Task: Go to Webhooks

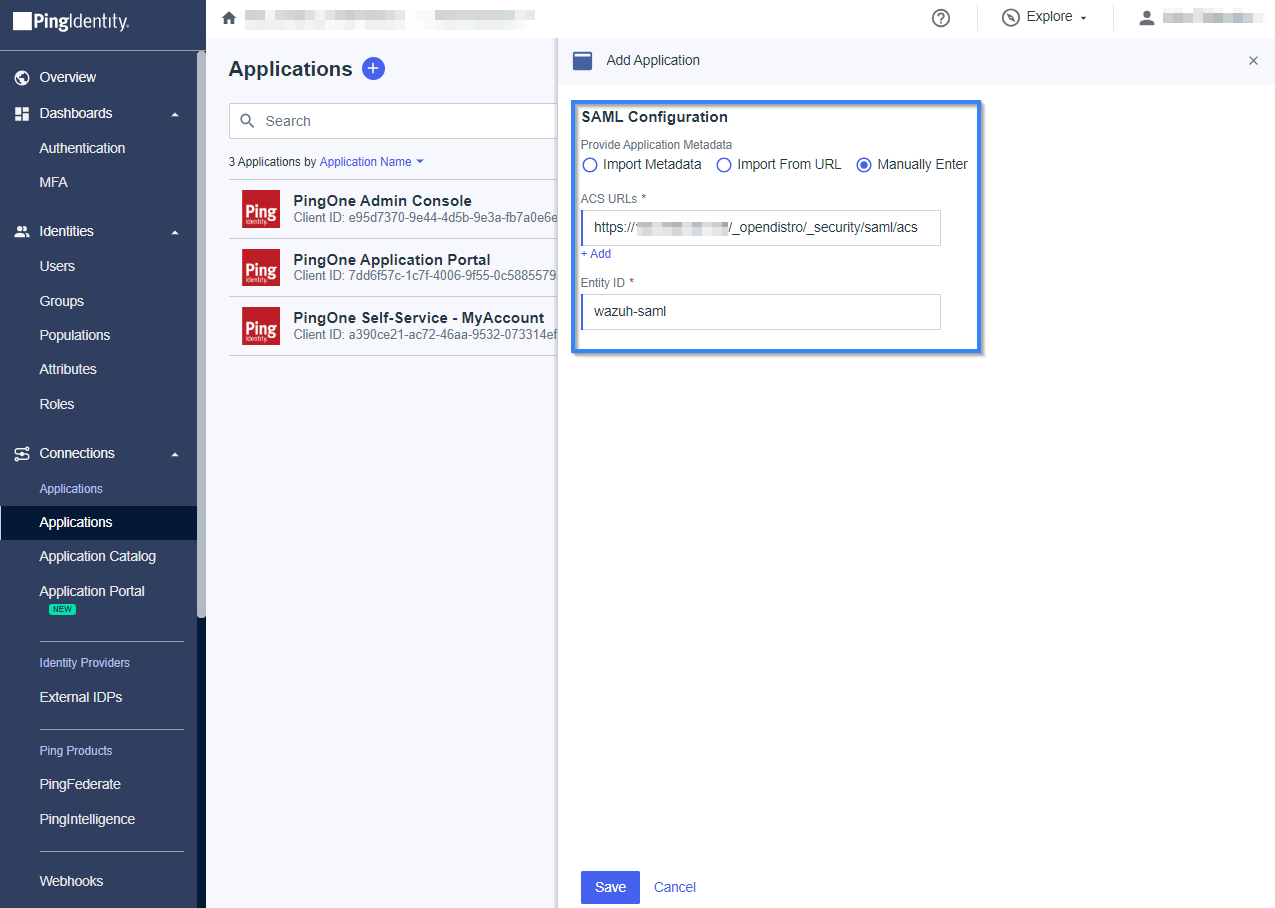Action: pos(71,881)
